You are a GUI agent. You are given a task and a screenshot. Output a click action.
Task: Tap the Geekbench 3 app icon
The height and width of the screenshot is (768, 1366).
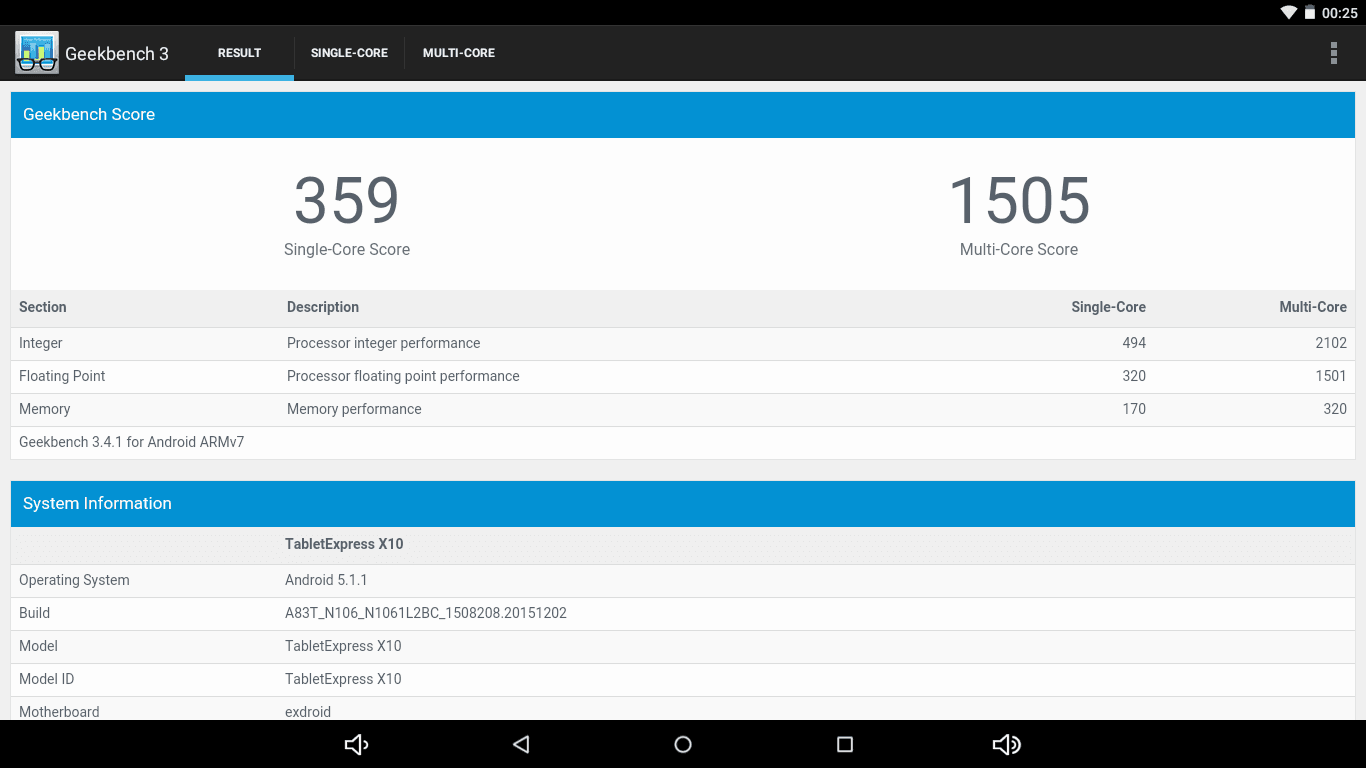[x=37, y=53]
